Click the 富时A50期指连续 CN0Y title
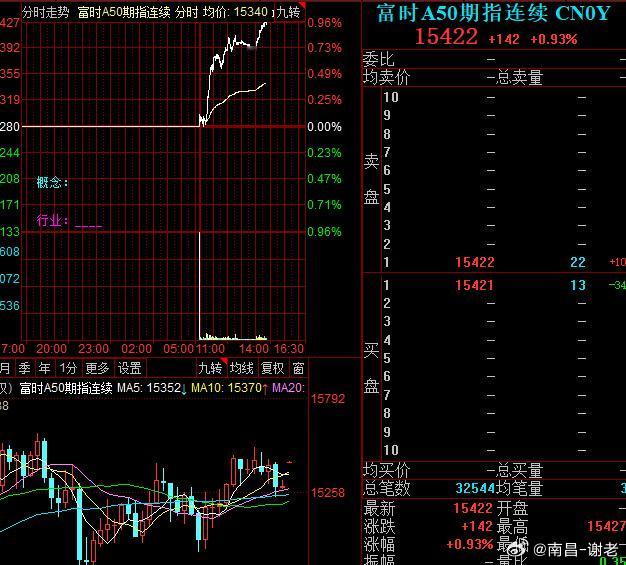The height and width of the screenshot is (565, 626). (x=493, y=13)
